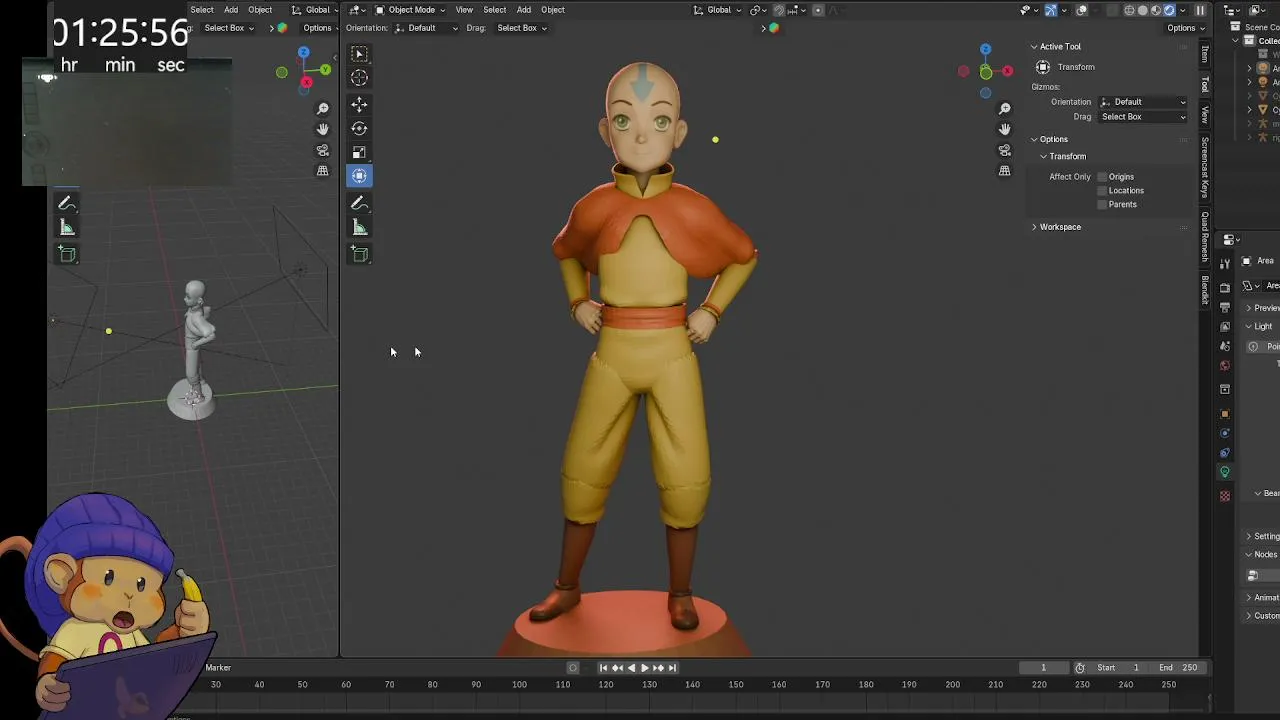
Task: Open the Render properties tab
Action: (x=1225, y=288)
